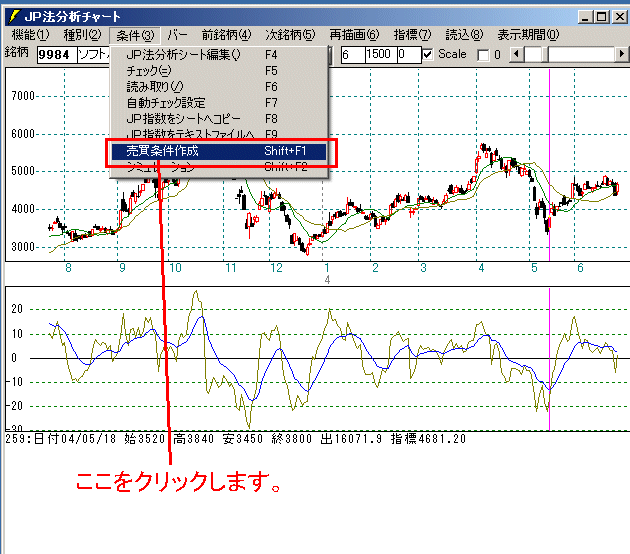The image size is (630, 554).
Task: Select JP法分析シート編集 menu entry
Action: click(x=219, y=55)
